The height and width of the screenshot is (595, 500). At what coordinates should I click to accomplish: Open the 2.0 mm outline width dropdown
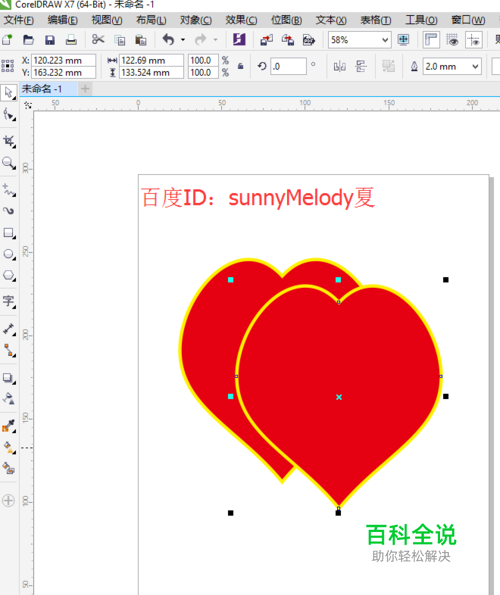(x=475, y=66)
